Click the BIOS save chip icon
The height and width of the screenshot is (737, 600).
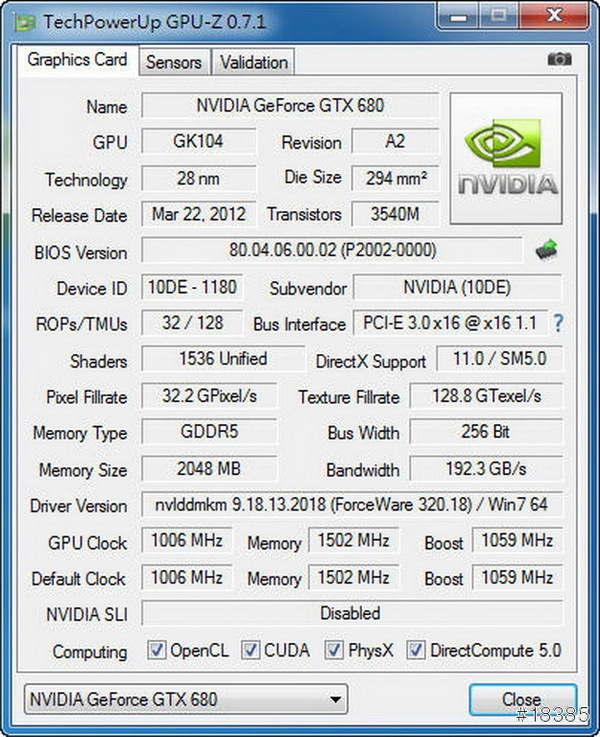click(x=547, y=250)
